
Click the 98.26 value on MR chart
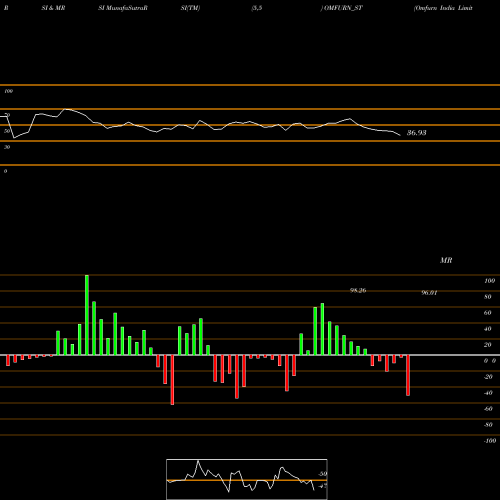pos(358,290)
